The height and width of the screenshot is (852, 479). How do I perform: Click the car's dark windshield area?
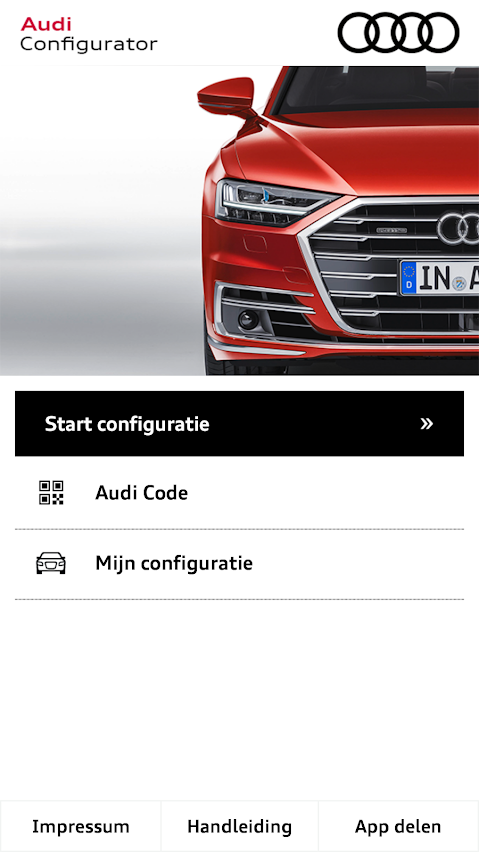click(375, 90)
